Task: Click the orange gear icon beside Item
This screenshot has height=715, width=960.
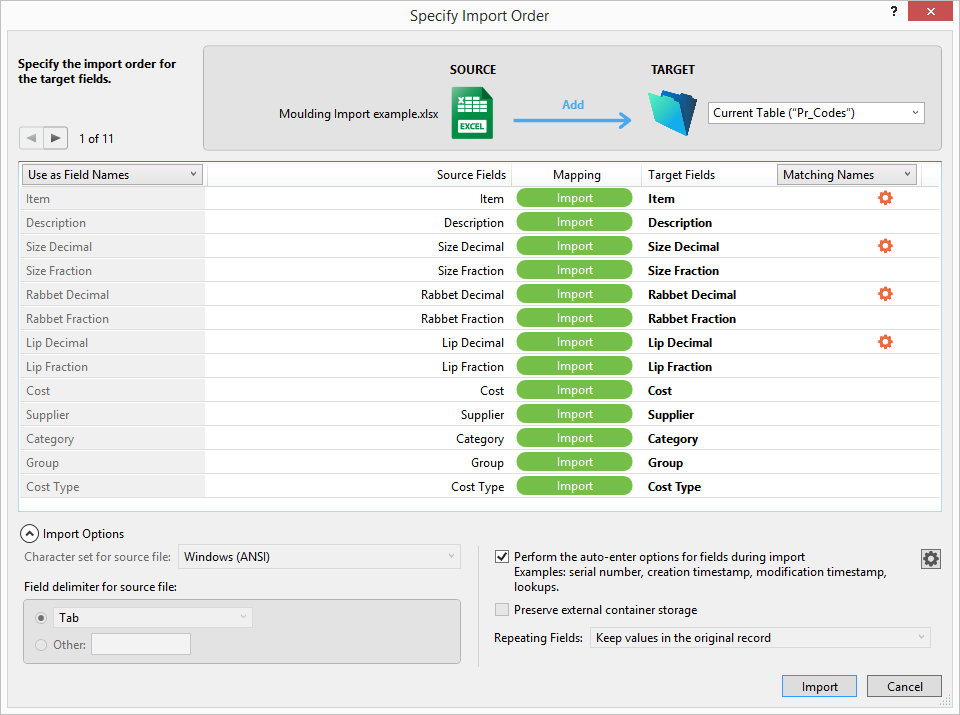Action: pyautogui.click(x=884, y=198)
